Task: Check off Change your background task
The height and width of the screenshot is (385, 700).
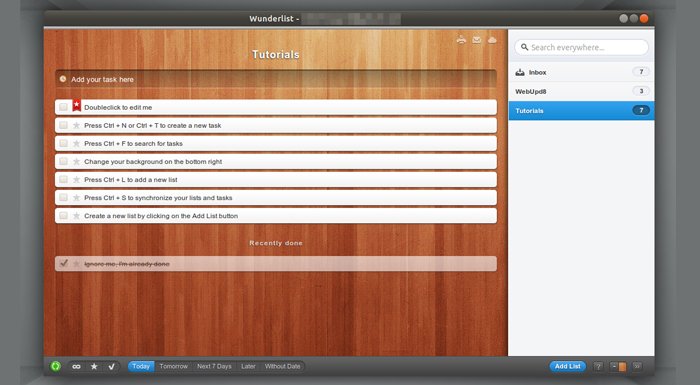Action: pos(63,161)
